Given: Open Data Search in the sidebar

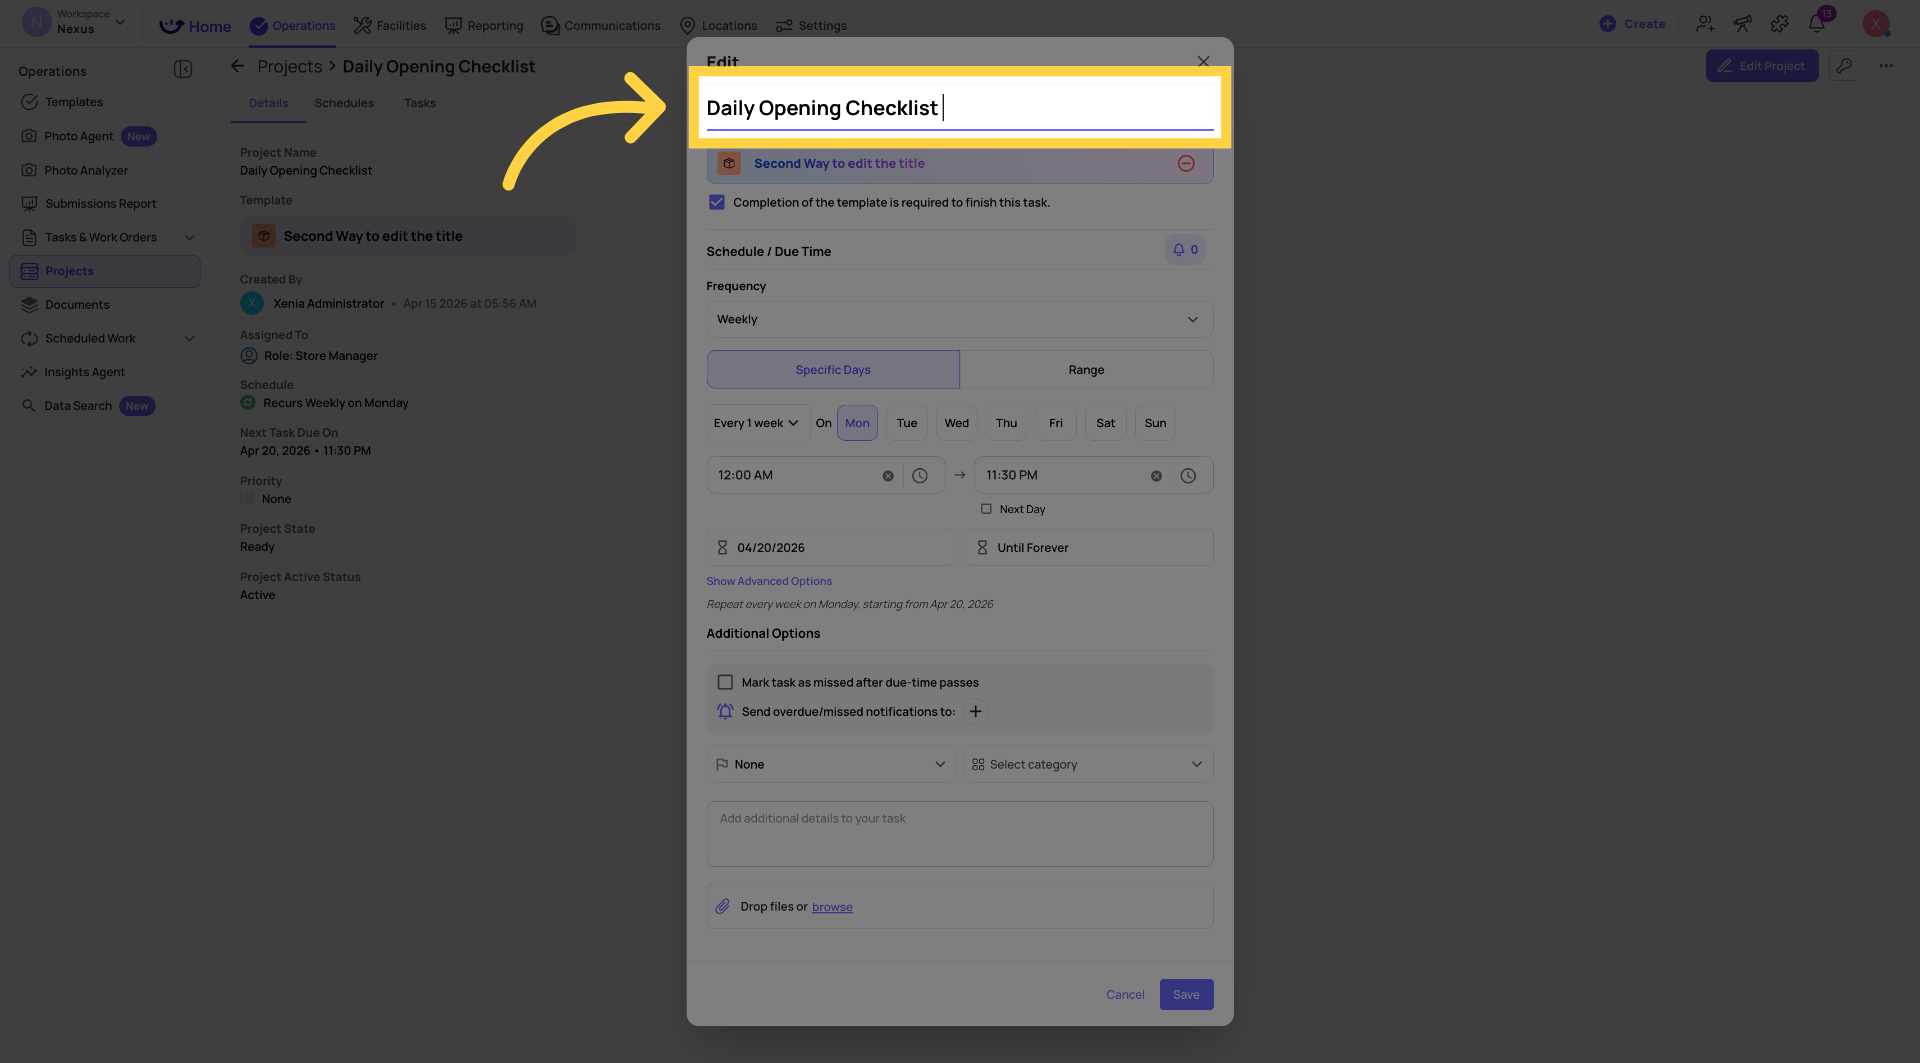Looking at the screenshot, I should (78, 406).
